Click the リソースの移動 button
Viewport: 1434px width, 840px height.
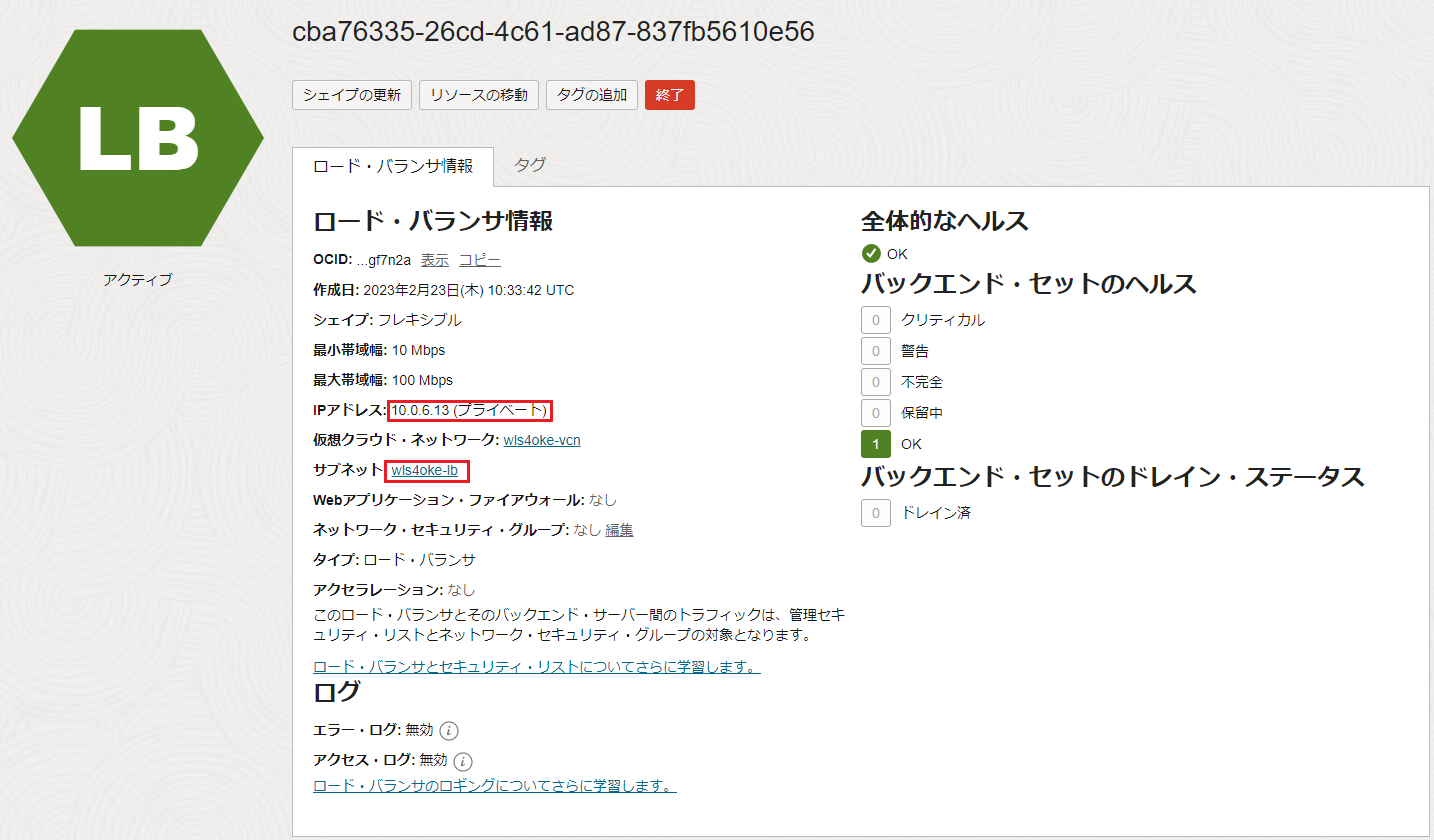pyautogui.click(x=479, y=95)
